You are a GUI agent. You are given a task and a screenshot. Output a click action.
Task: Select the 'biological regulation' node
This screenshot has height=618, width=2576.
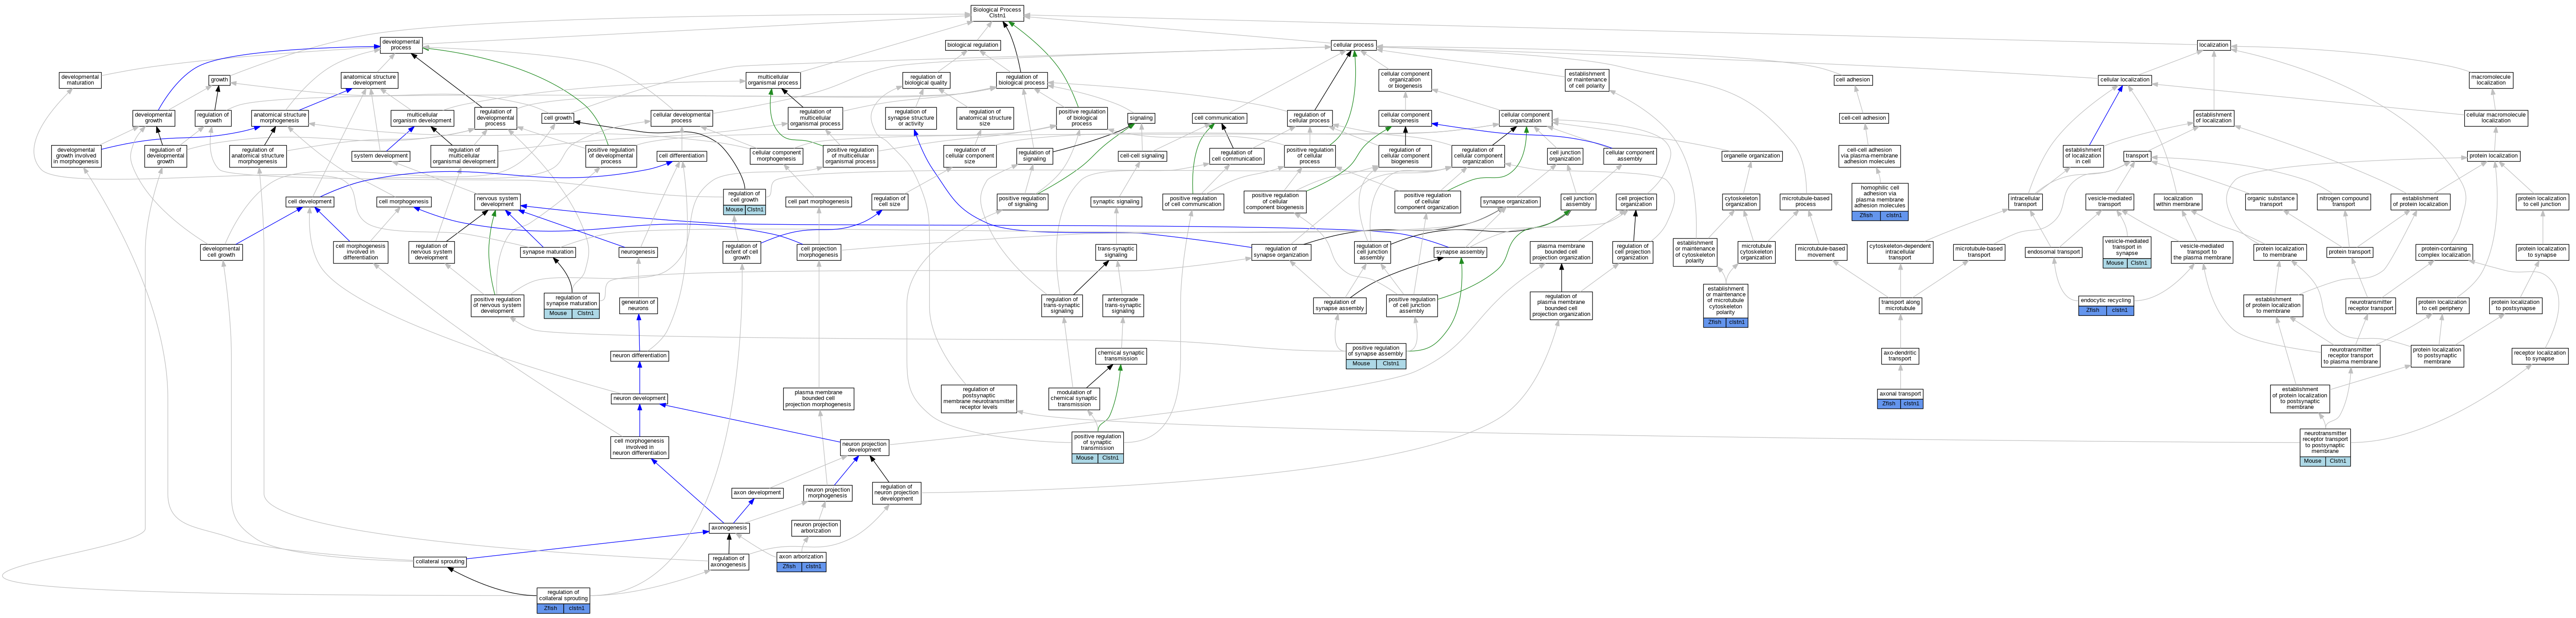tap(972, 45)
